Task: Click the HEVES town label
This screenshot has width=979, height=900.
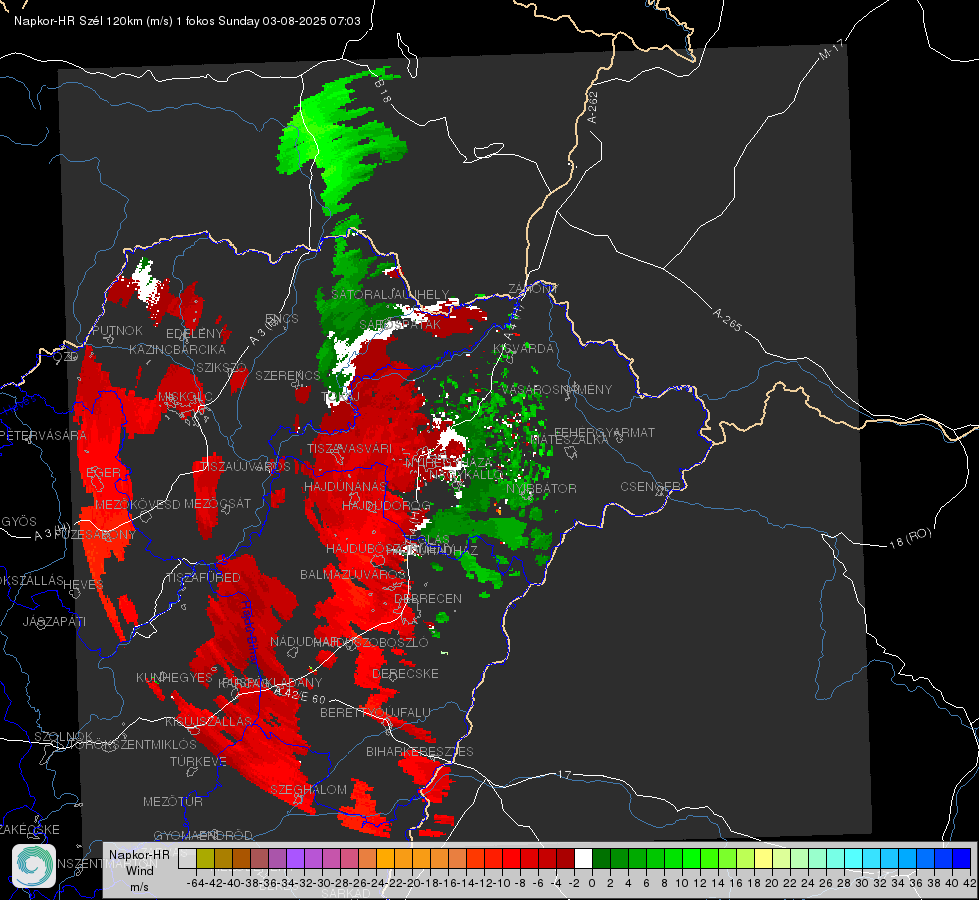Action: (x=83, y=585)
